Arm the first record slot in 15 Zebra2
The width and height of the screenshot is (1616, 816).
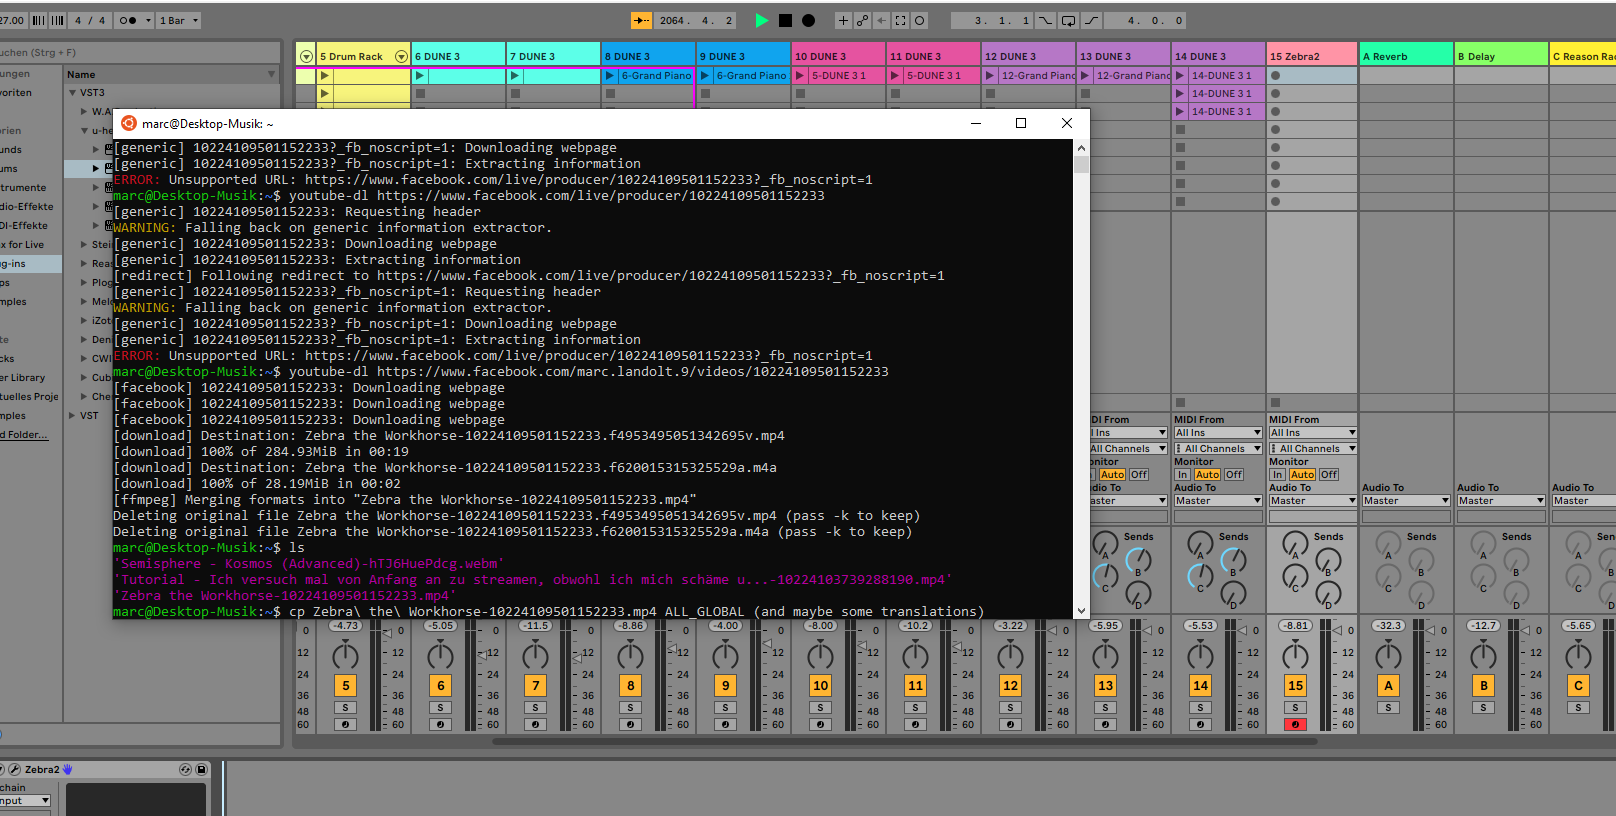click(1275, 76)
